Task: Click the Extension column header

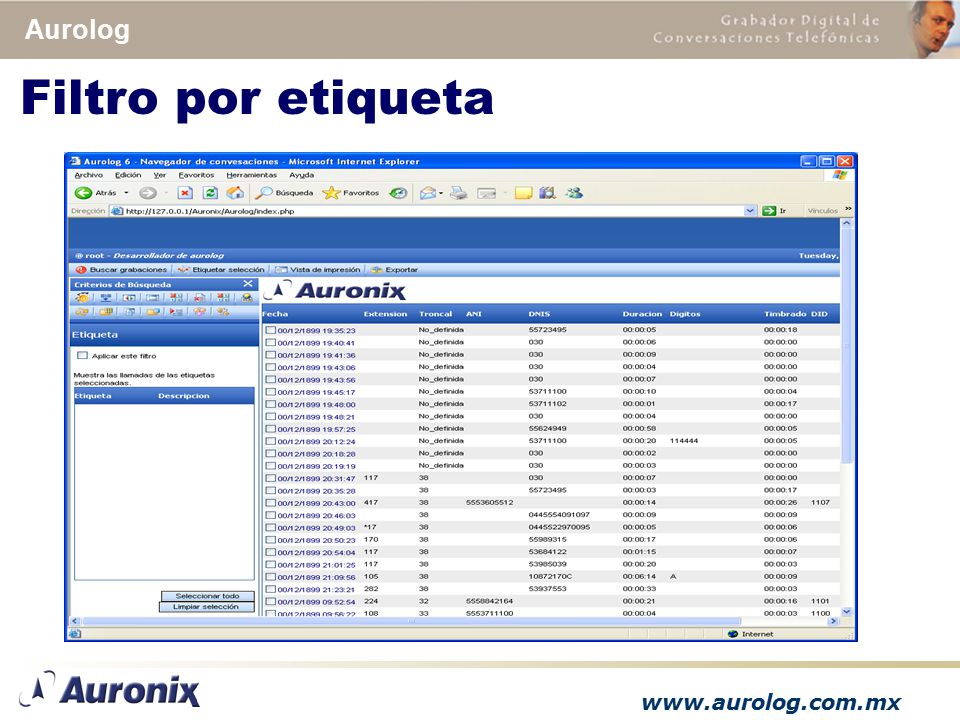Action: pyautogui.click(x=385, y=313)
